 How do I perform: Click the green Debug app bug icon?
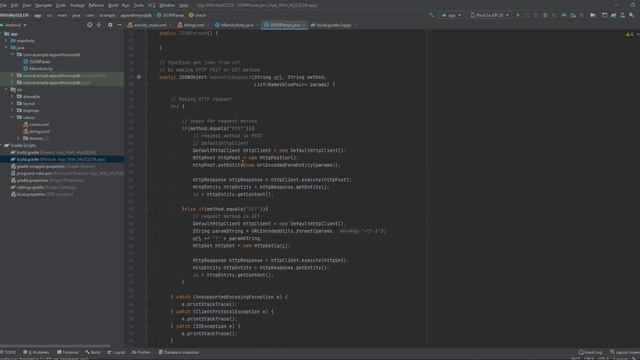click(x=545, y=15)
